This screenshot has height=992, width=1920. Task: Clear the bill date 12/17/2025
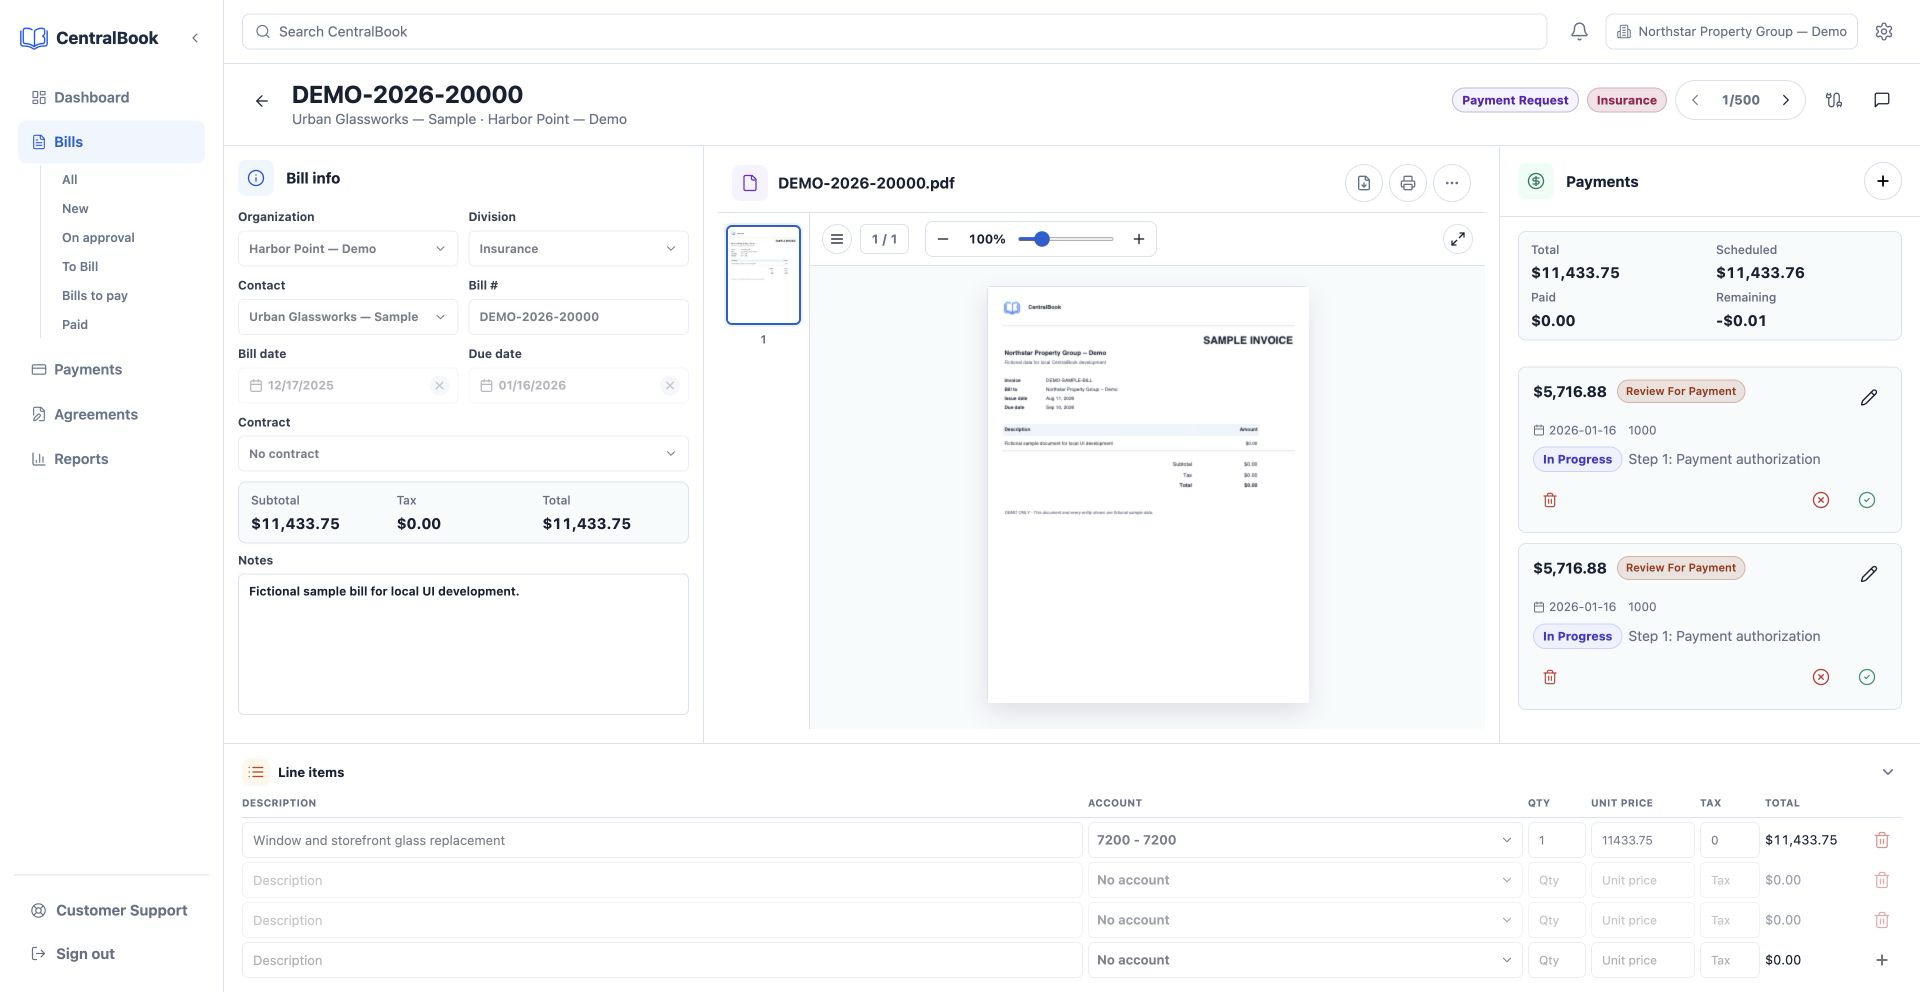(x=439, y=386)
